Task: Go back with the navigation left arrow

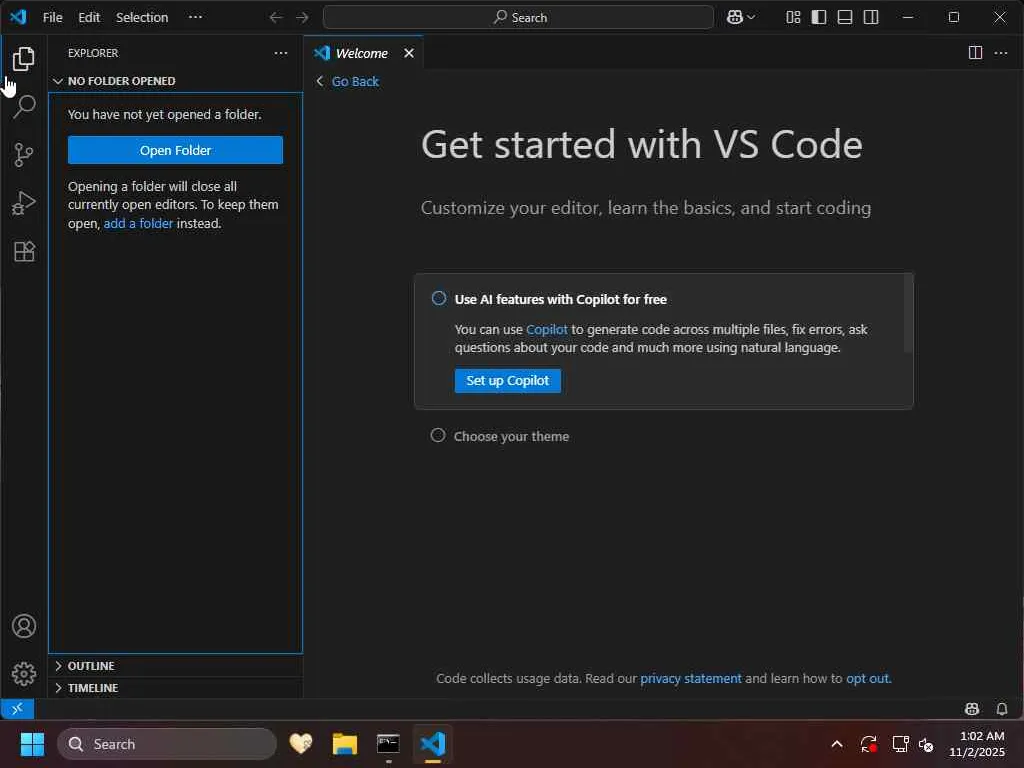Action: 276,17
